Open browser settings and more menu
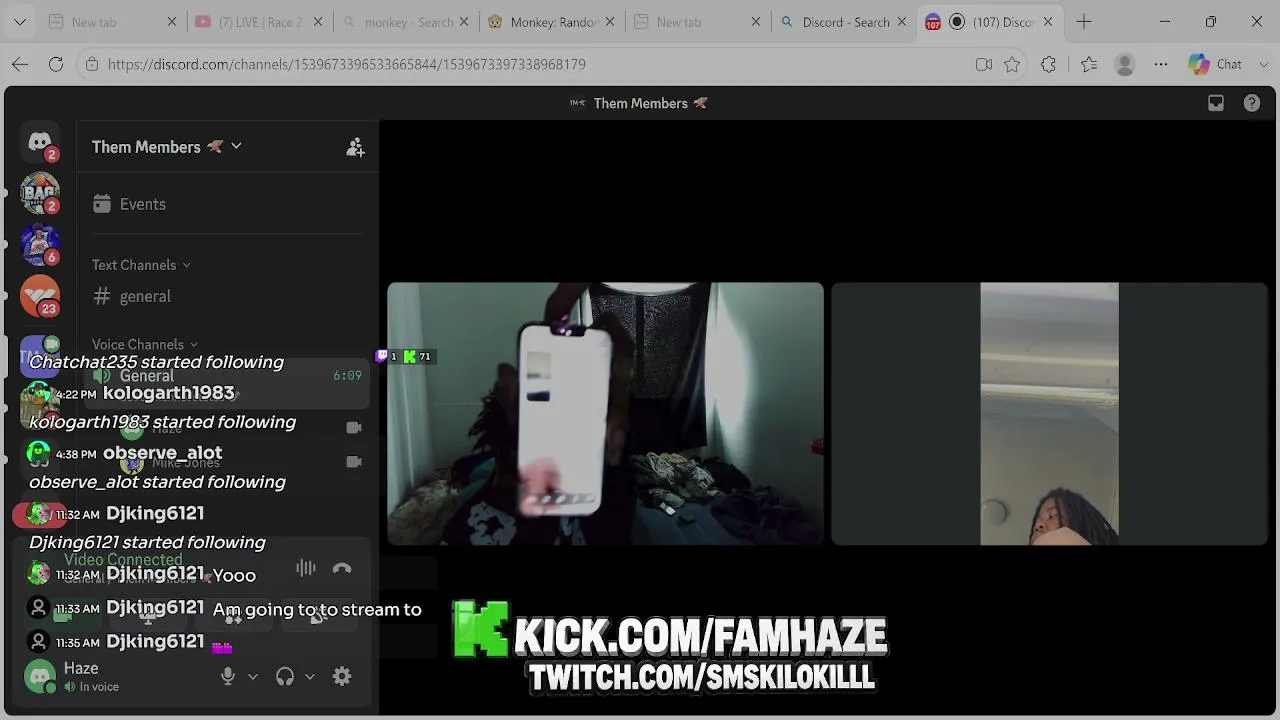Screen dimensions: 1280x720 tap(1161, 64)
